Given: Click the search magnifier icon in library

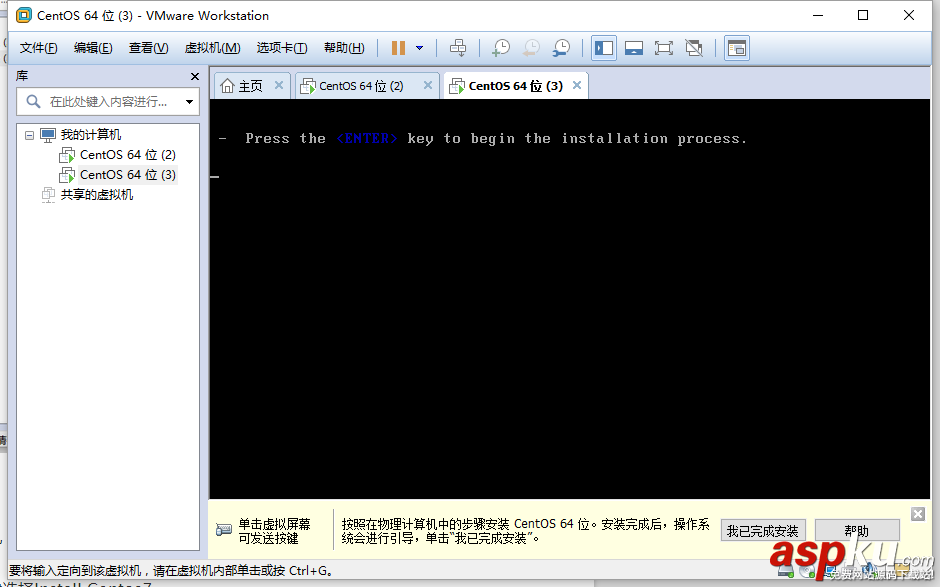Looking at the screenshot, I should 34,101.
